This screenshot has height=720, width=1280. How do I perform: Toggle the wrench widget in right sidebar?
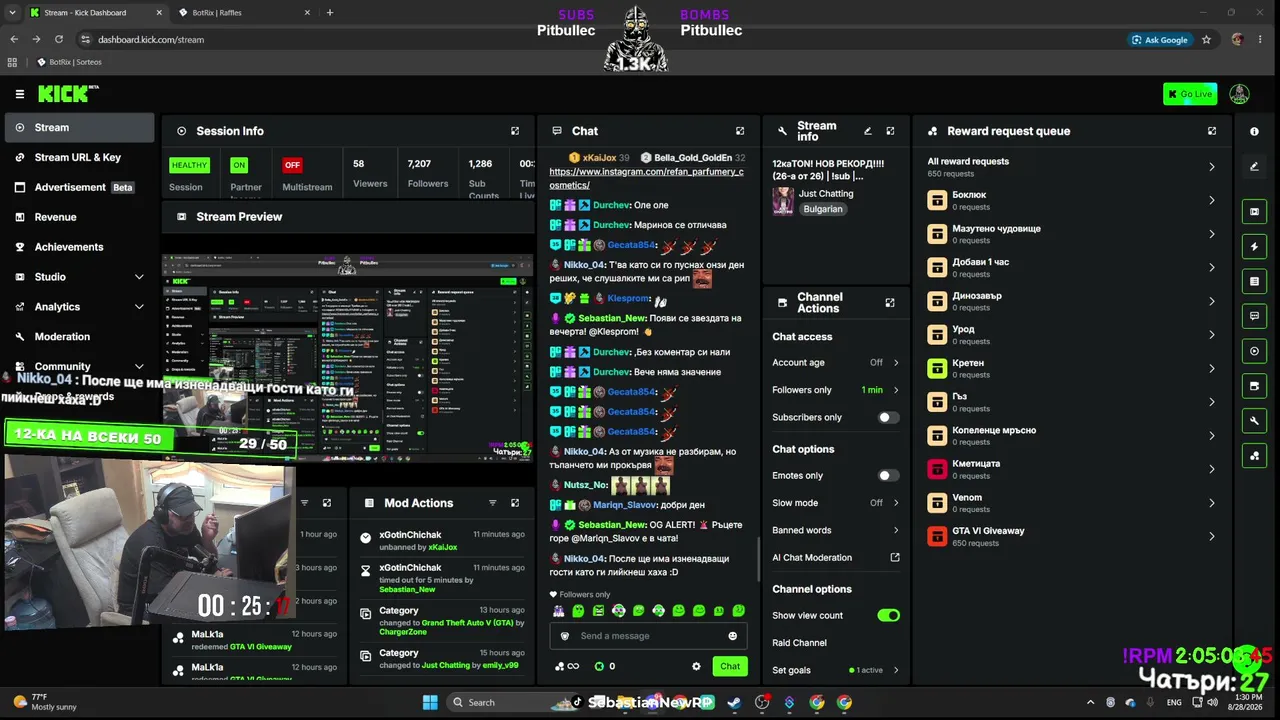pyautogui.click(x=1254, y=421)
